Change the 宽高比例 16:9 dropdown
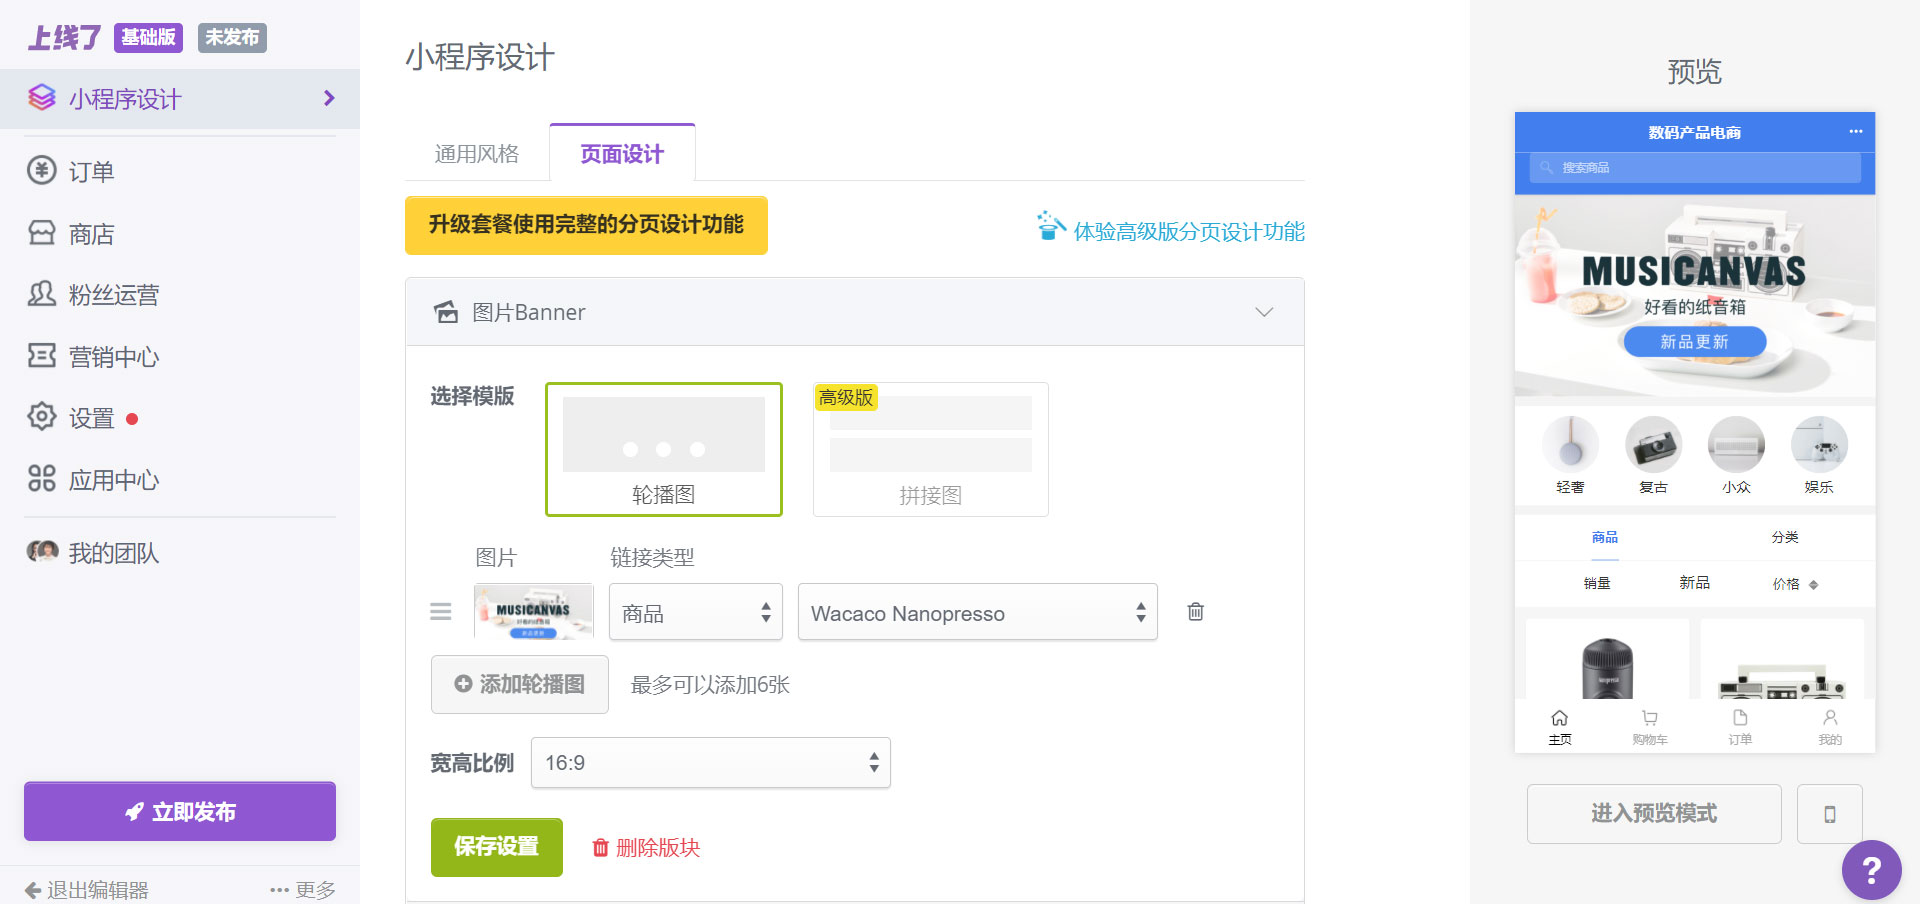 pyautogui.click(x=710, y=762)
